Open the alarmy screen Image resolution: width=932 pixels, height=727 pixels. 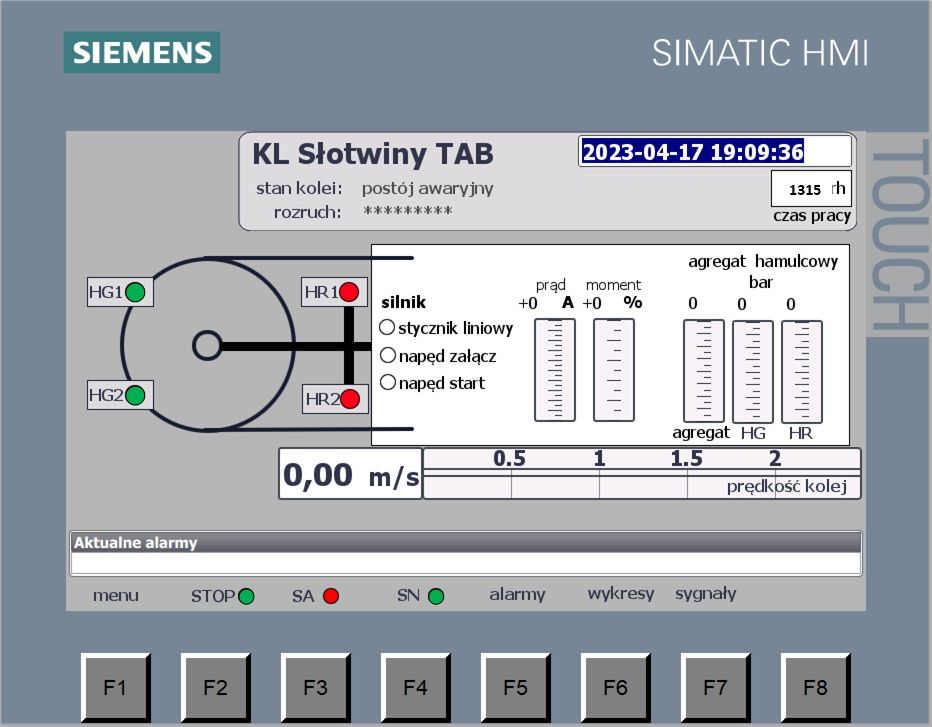517,594
